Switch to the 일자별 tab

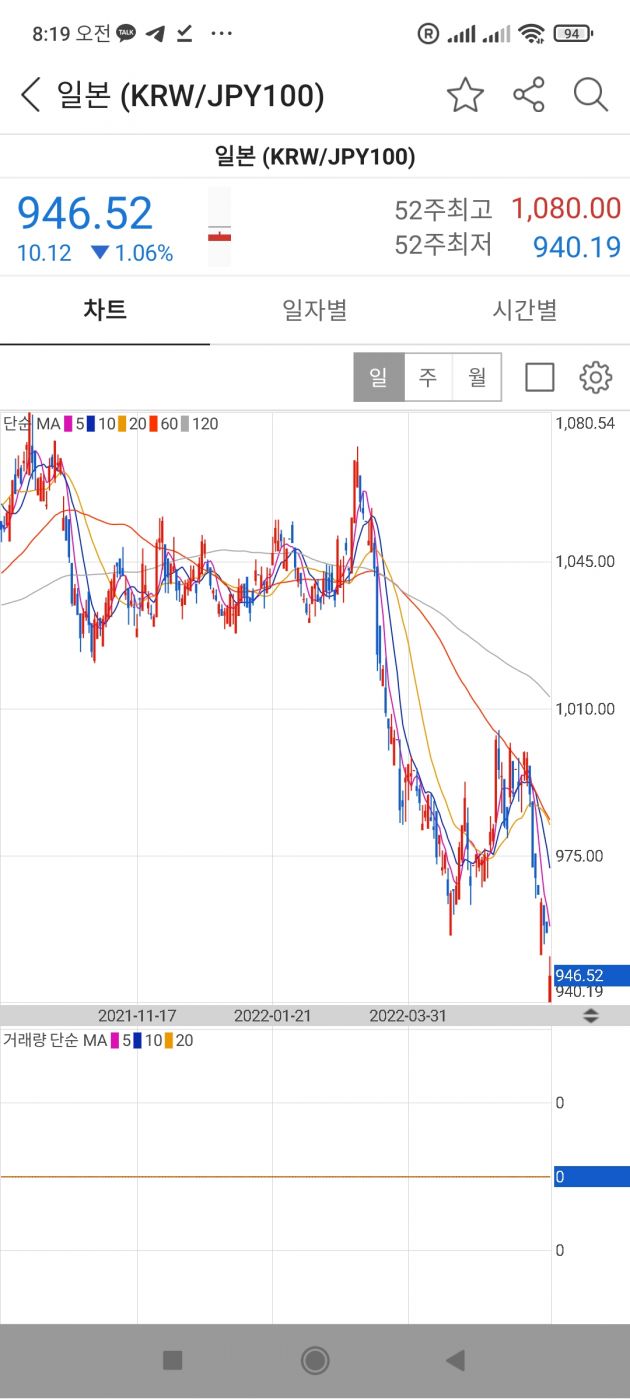[315, 310]
